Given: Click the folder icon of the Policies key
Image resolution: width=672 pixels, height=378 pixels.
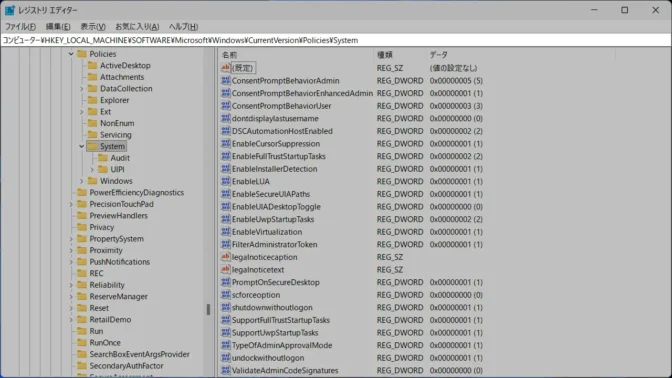Looking at the screenshot, I should click(82, 54).
